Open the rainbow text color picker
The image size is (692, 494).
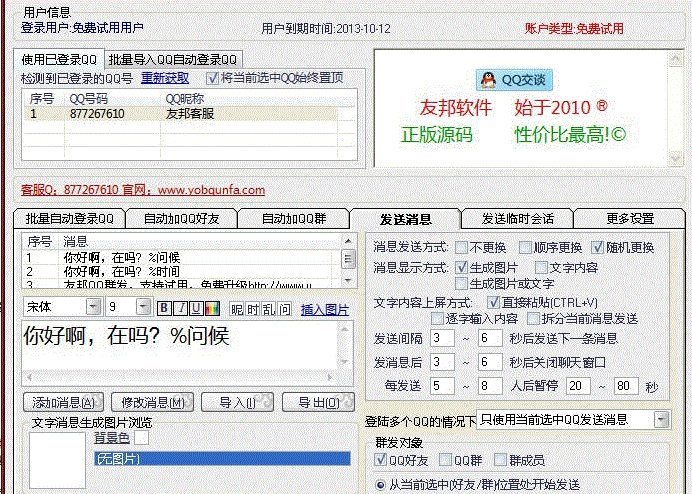click(212, 308)
